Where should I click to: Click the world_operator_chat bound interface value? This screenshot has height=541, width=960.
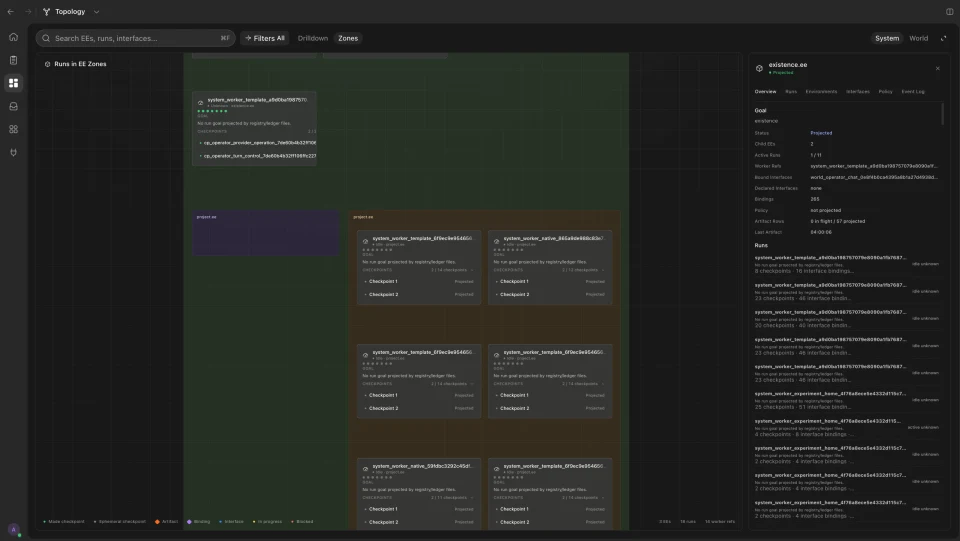coord(874,177)
